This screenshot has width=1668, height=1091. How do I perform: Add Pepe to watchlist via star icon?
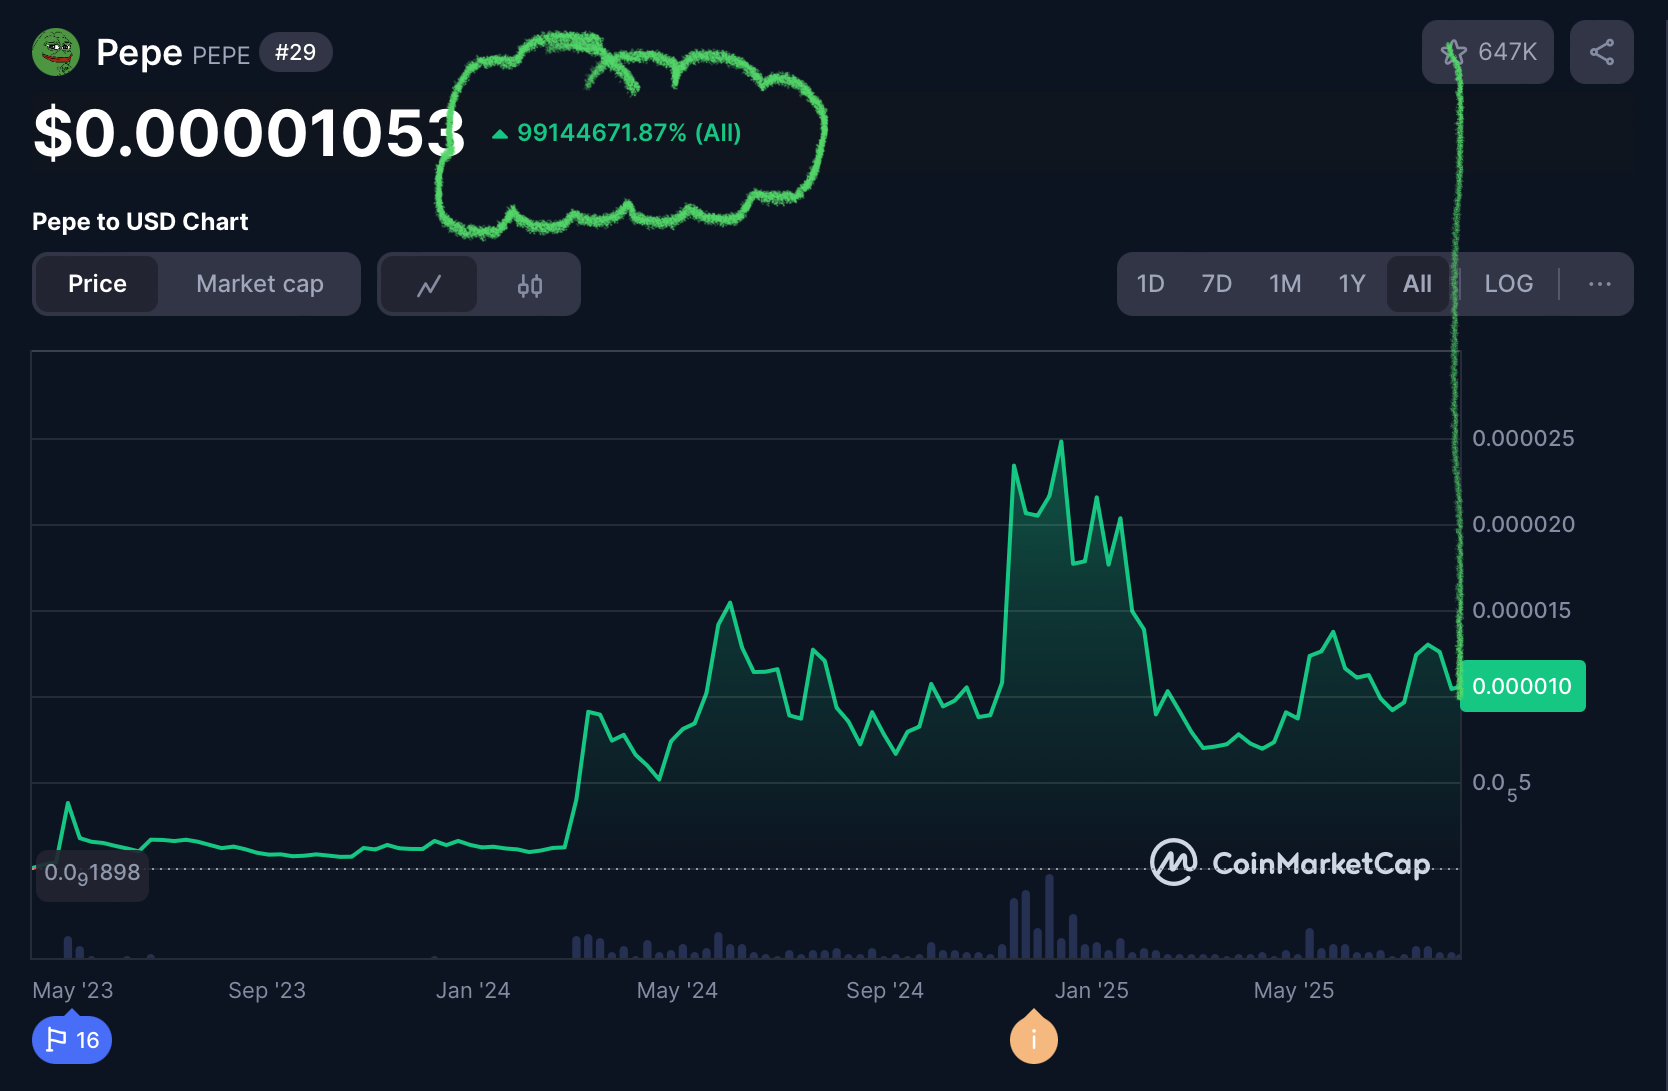[1454, 52]
